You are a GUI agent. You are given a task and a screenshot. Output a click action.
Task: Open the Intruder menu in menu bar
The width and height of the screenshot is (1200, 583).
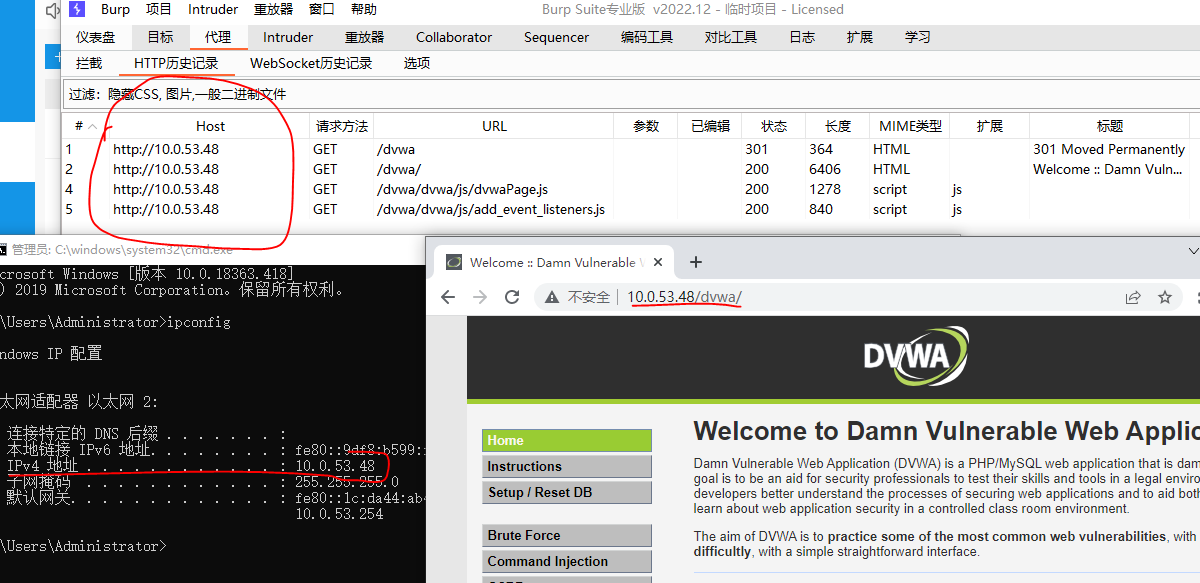(213, 10)
